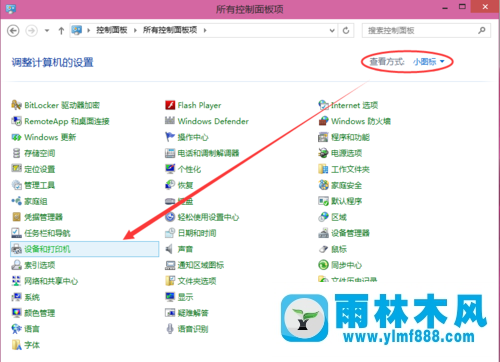The image size is (500, 362).
Task: Open the Internet 选项 globe icon
Action: [323, 105]
